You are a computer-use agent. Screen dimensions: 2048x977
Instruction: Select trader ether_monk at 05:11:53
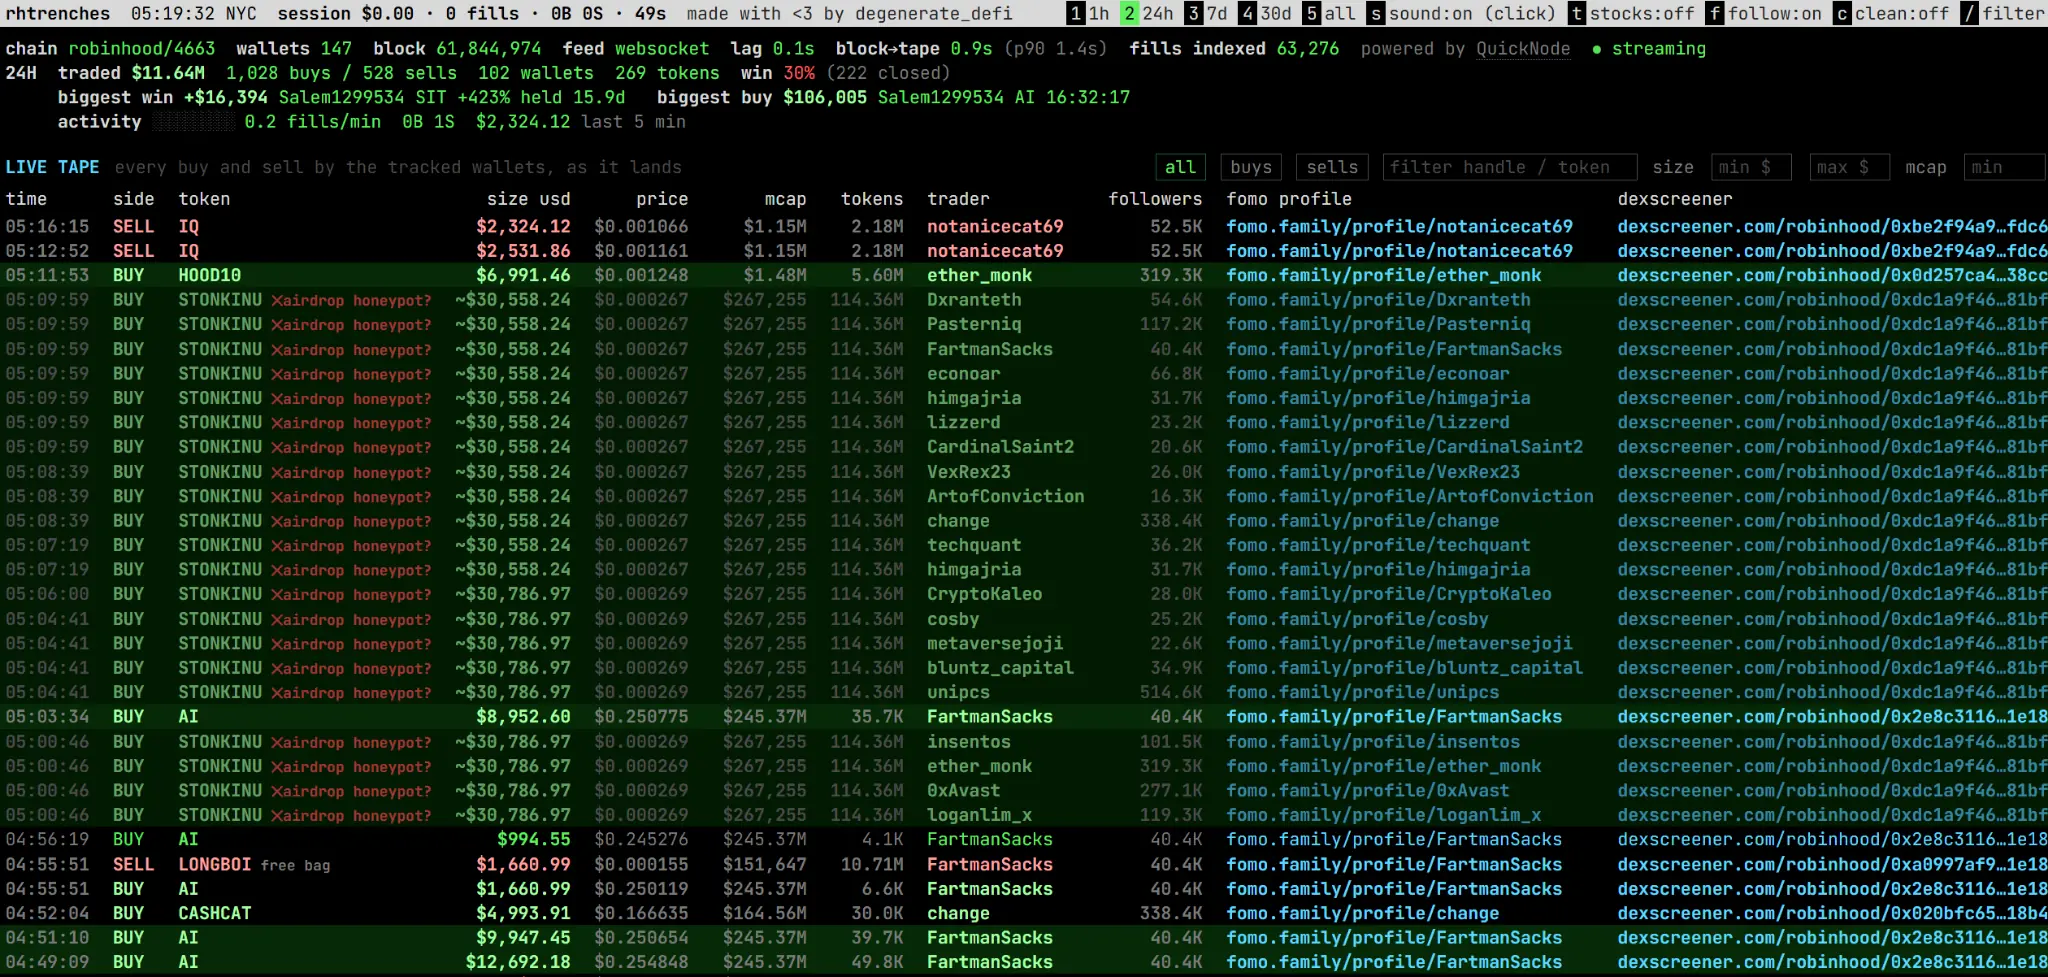tap(979, 275)
